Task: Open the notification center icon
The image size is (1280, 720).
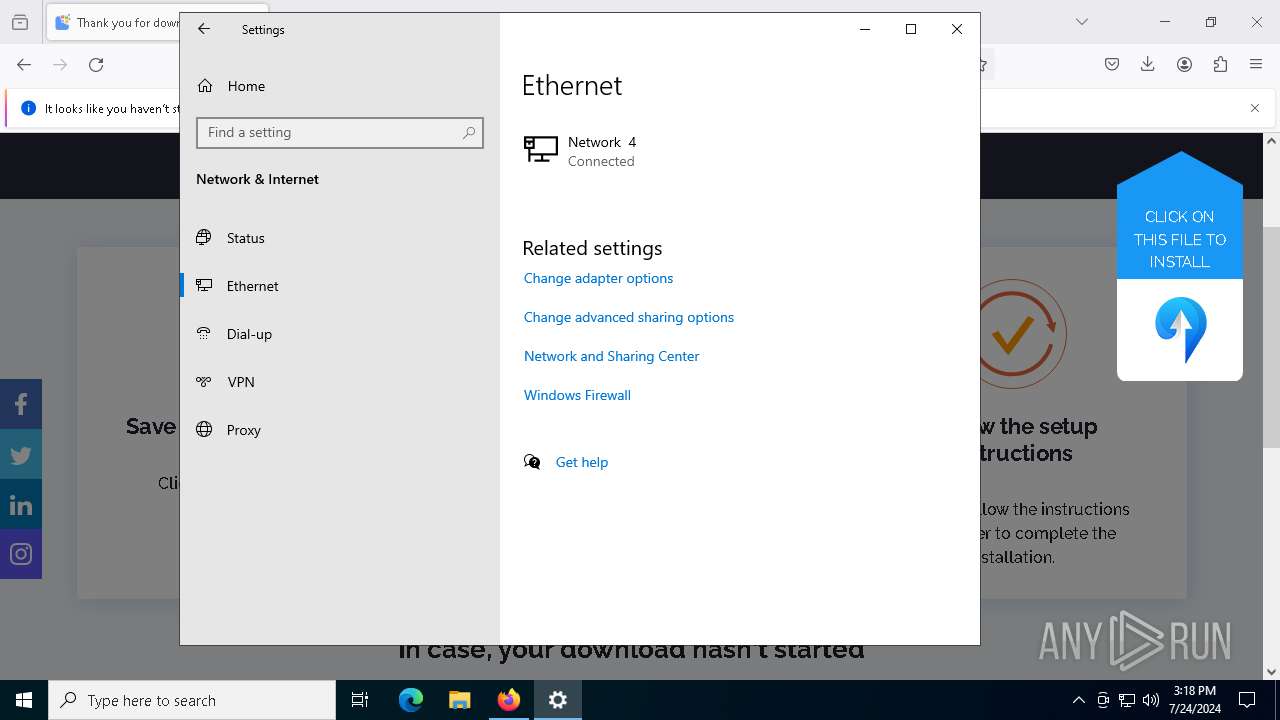Action: pyautogui.click(x=1247, y=700)
